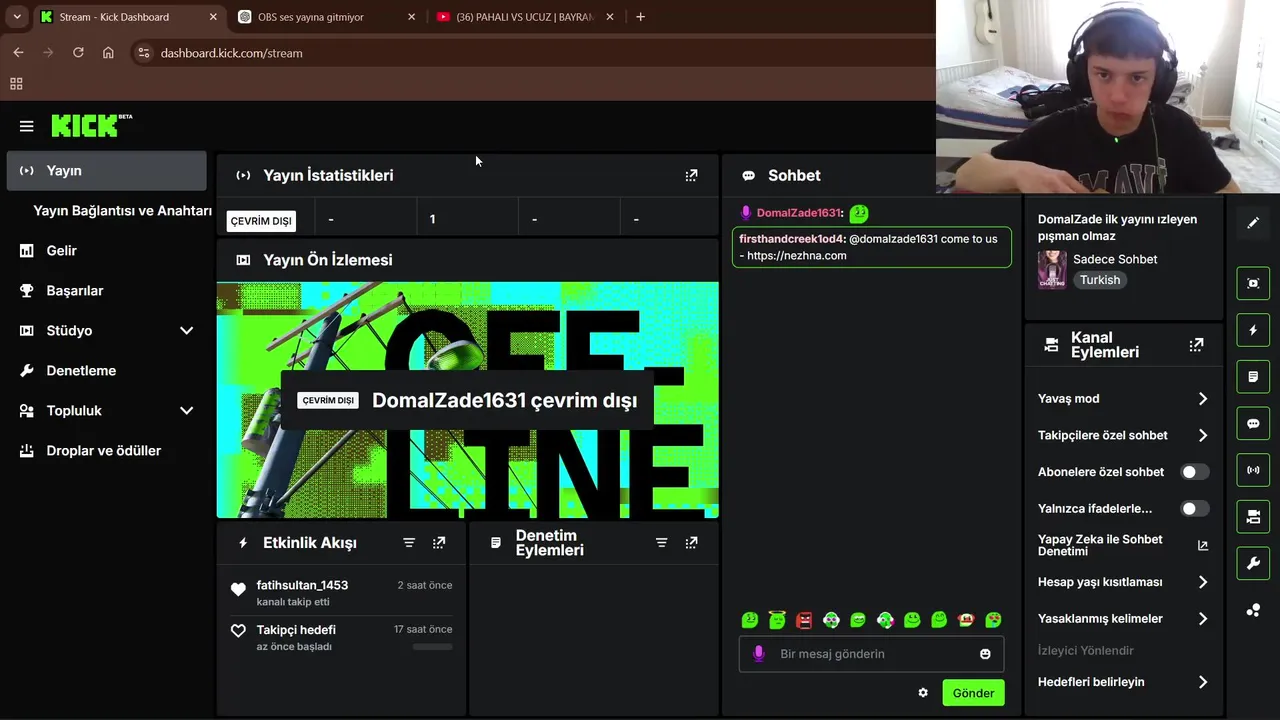Image resolution: width=1280 pixels, height=720 pixels.
Task: Click the browser address bar URL
Action: coord(231,53)
